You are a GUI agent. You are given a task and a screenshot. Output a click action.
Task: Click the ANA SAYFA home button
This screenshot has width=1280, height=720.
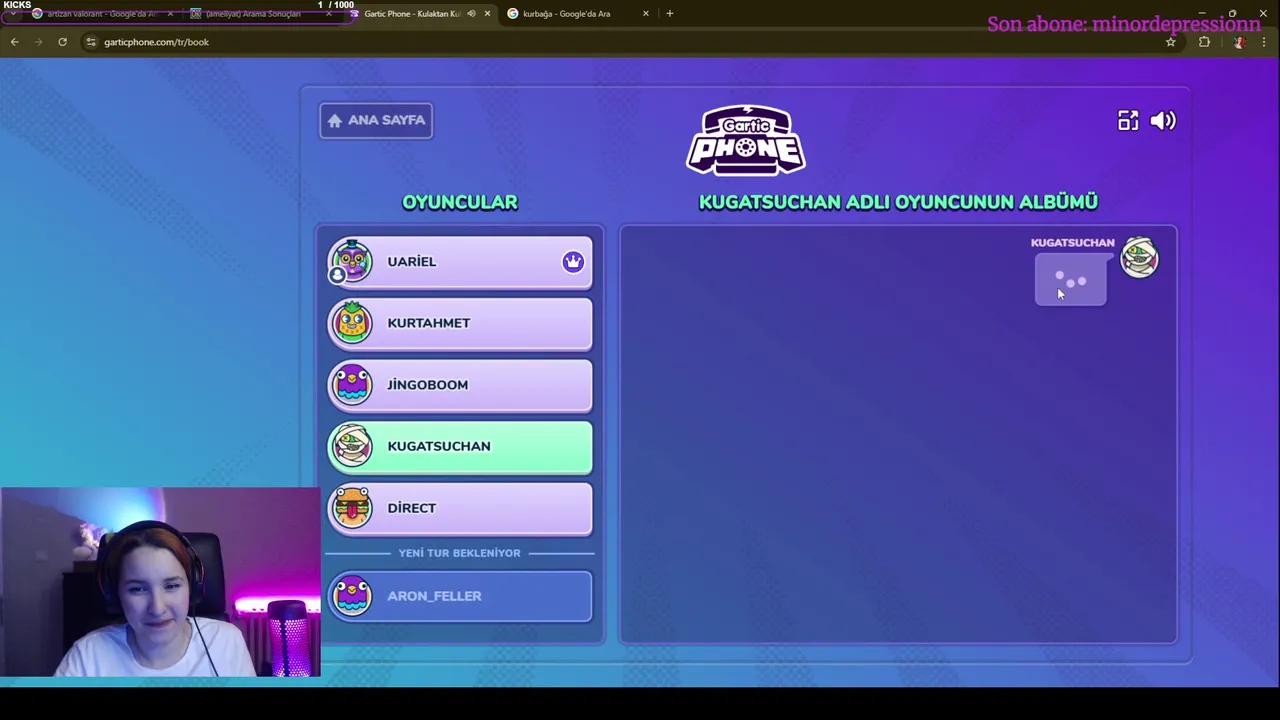[376, 120]
